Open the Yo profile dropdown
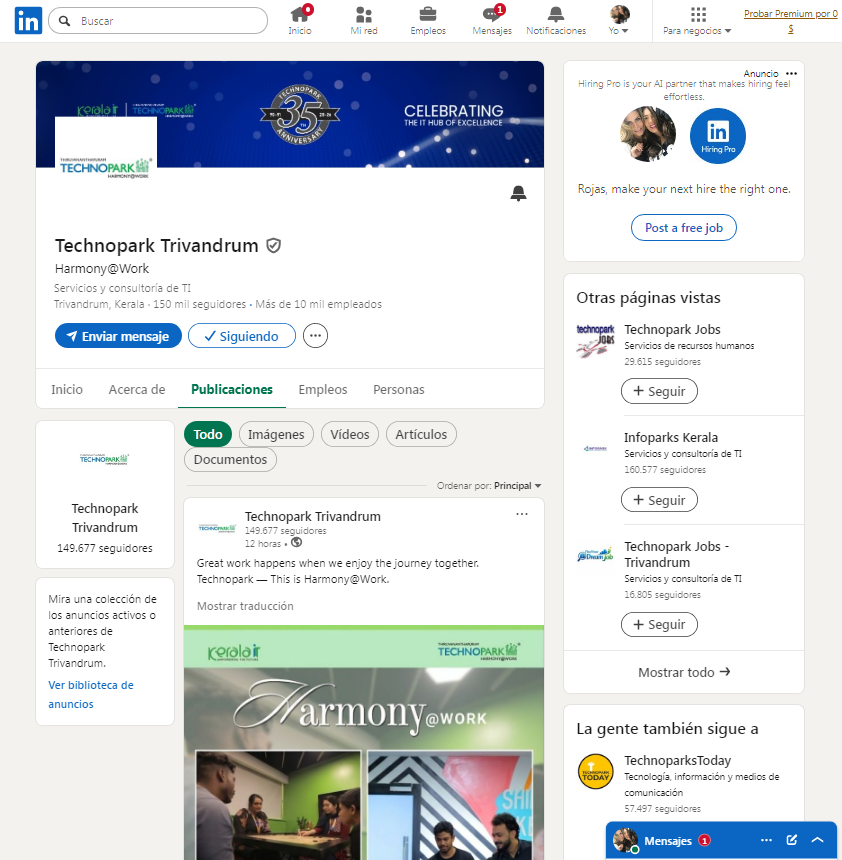842x860 pixels. tap(619, 20)
